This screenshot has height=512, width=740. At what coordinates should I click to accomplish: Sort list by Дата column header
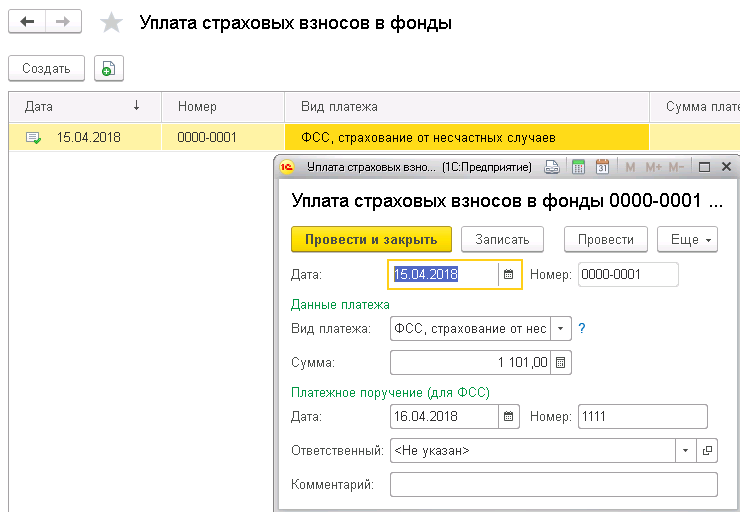pos(85,107)
